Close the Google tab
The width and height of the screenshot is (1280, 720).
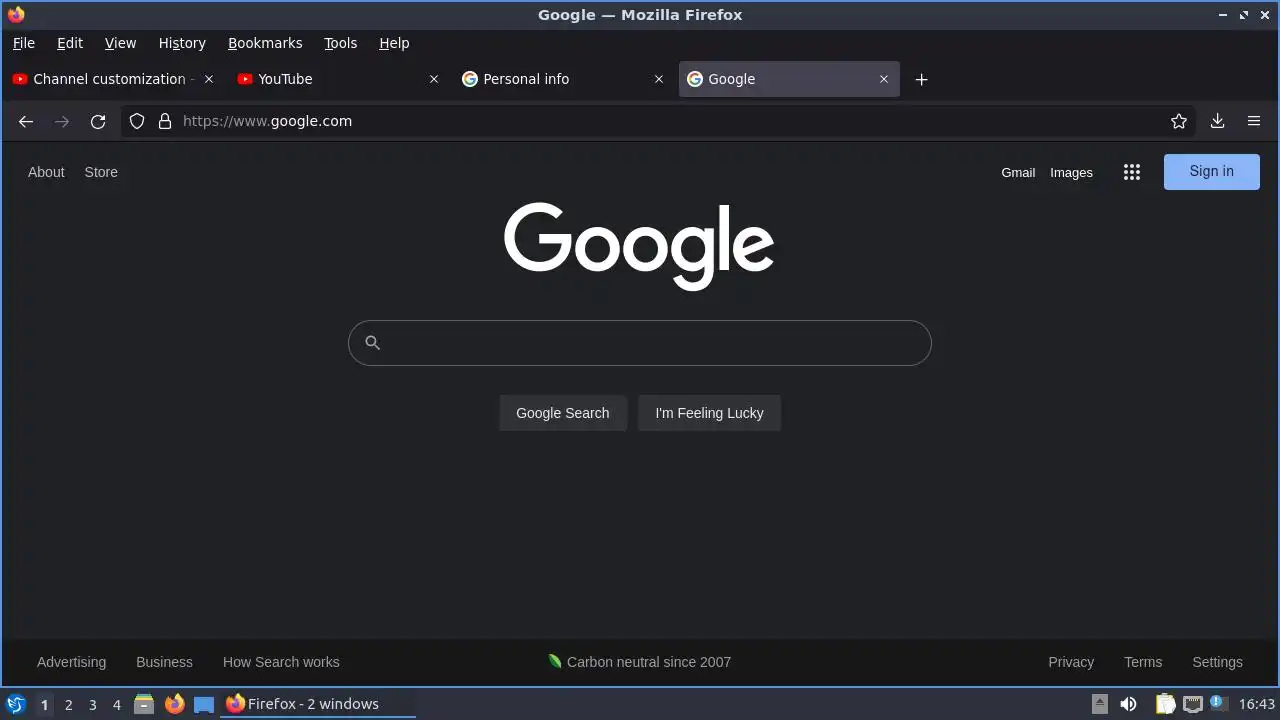point(884,79)
